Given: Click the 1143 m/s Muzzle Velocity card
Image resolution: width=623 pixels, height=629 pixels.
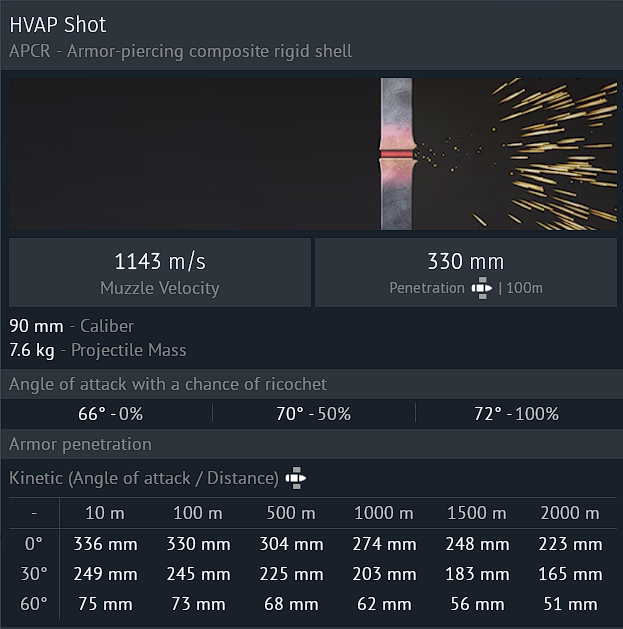Looking at the screenshot, I should coord(160,272).
